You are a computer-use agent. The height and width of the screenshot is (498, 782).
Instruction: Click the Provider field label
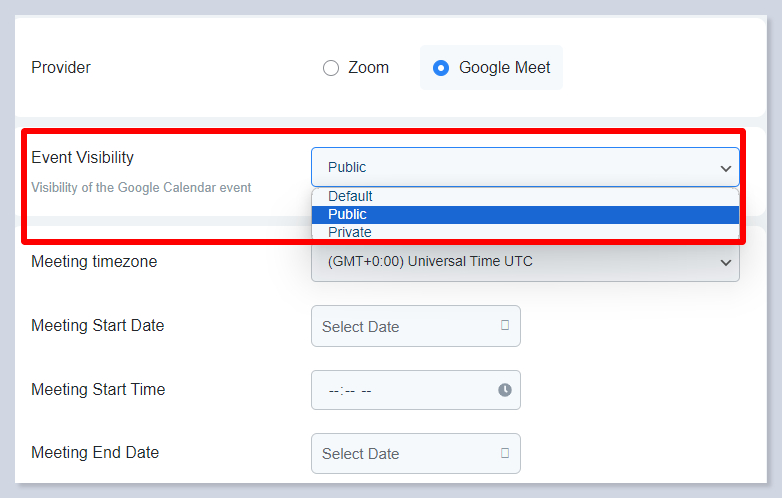[x=61, y=68]
